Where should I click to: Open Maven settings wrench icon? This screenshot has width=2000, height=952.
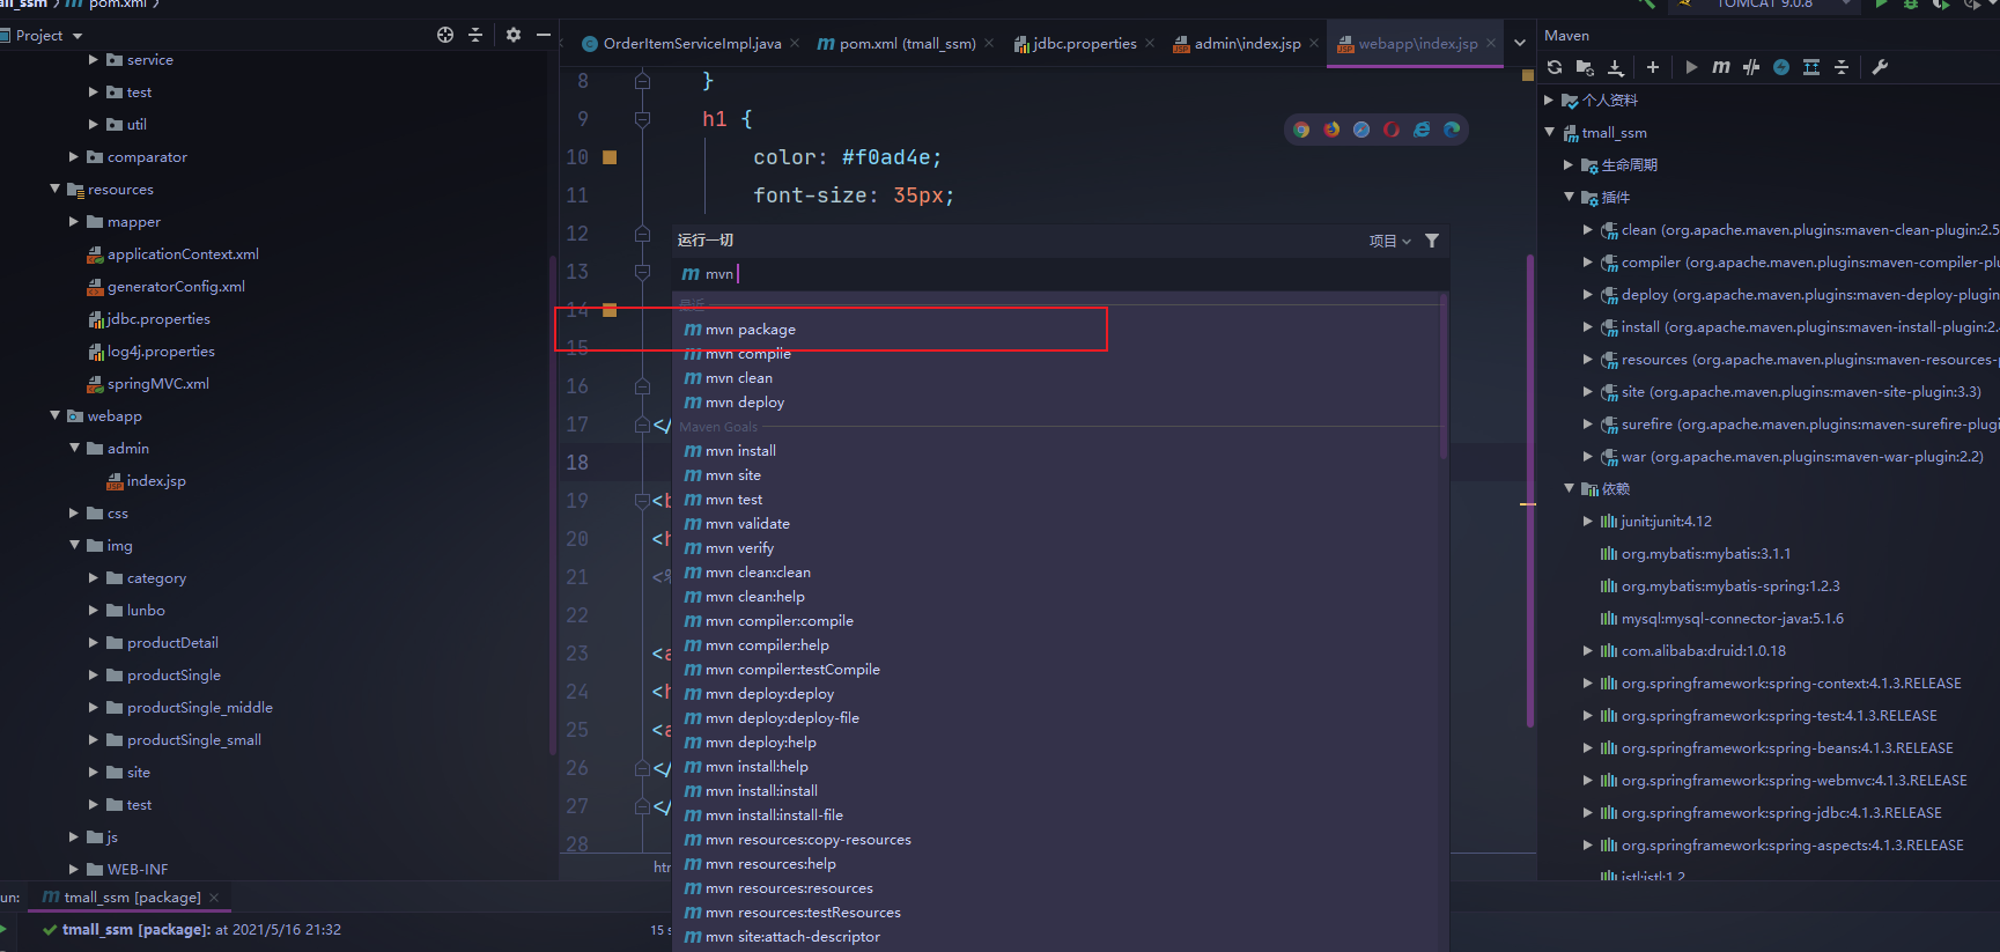pos(1880,67)
